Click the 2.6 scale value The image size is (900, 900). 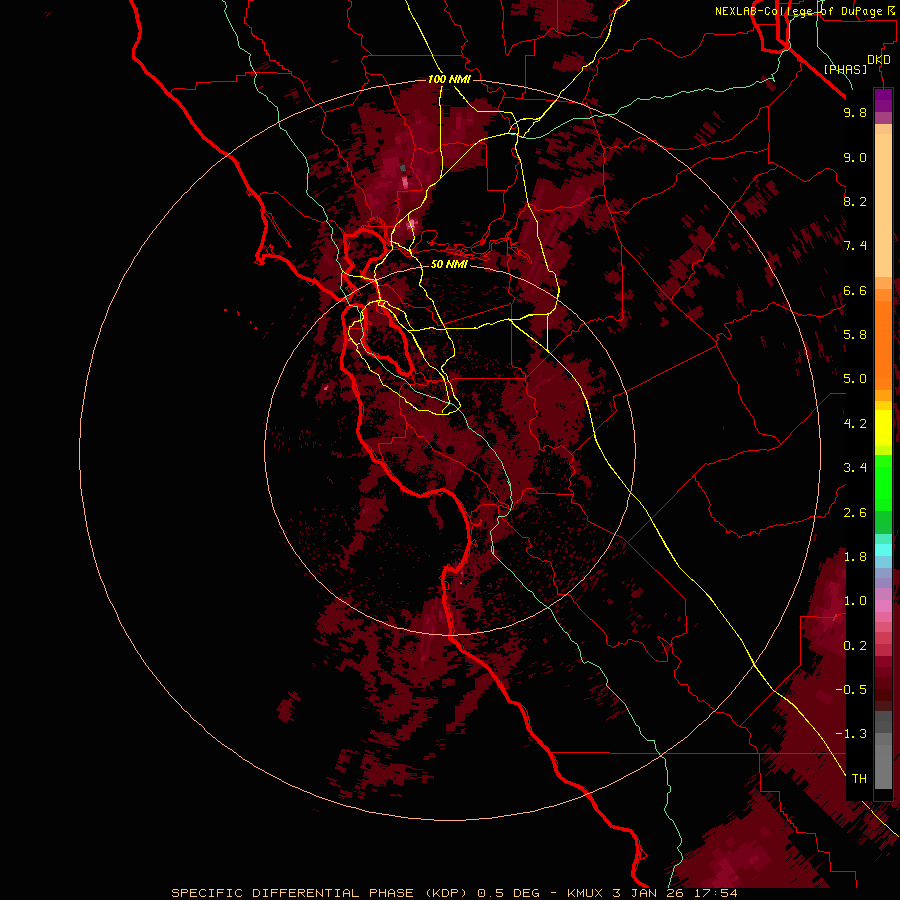855,513
